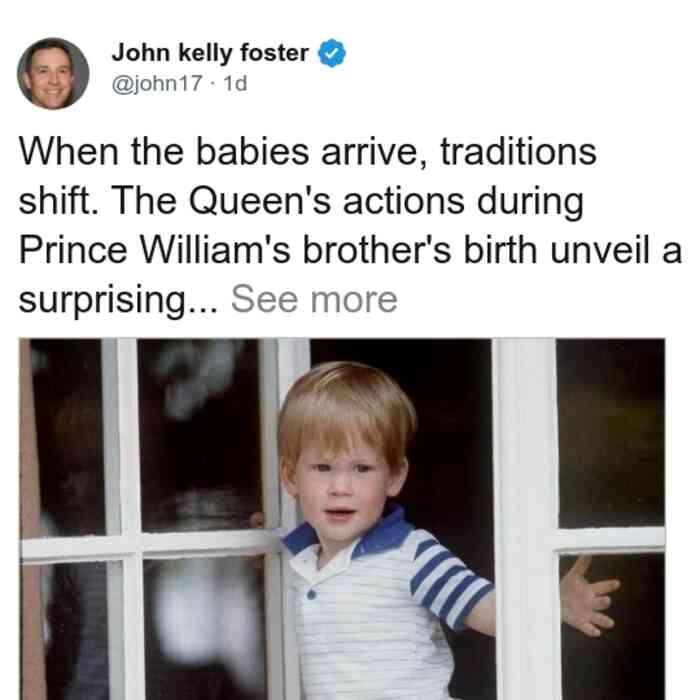Open the post's 1d timestamp

click(235, 84)
